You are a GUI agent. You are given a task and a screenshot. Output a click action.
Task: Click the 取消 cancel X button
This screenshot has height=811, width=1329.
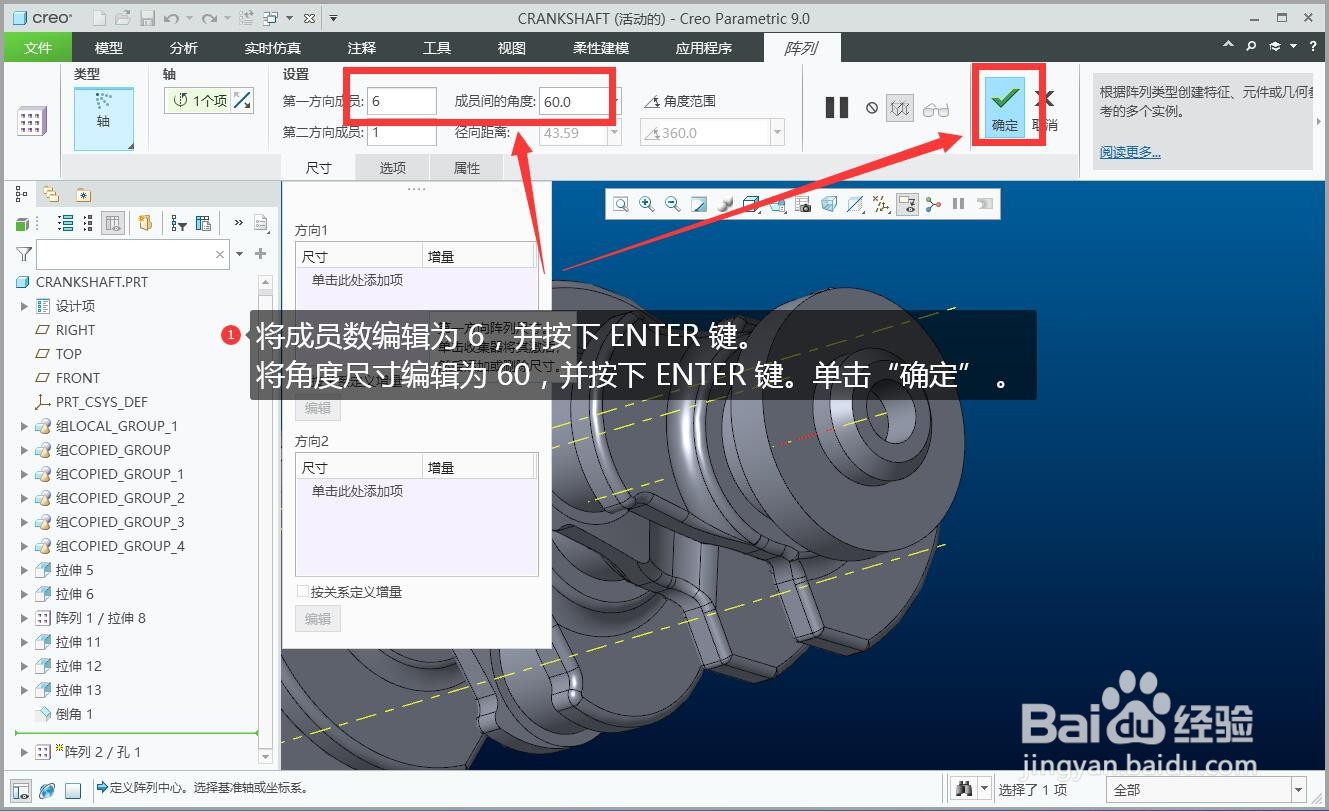(x=1045, y=107)
